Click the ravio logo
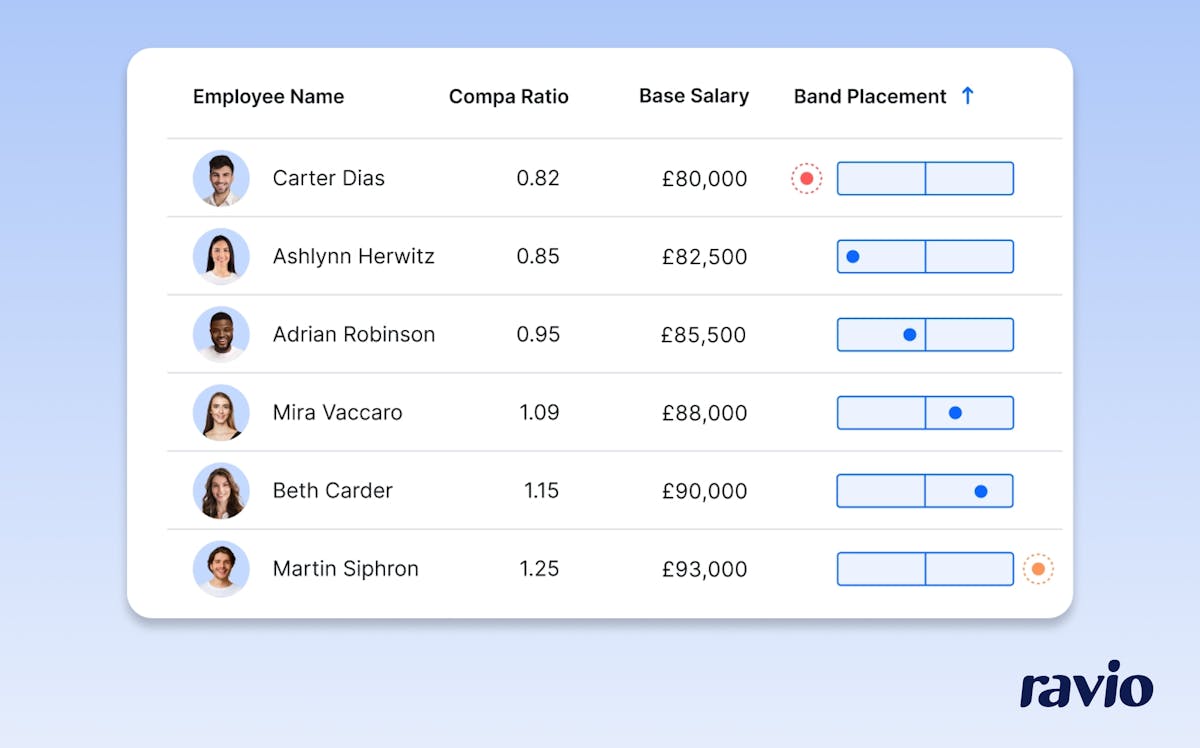Screen dimensions: 1200x748 click(x=1085, y=686)
